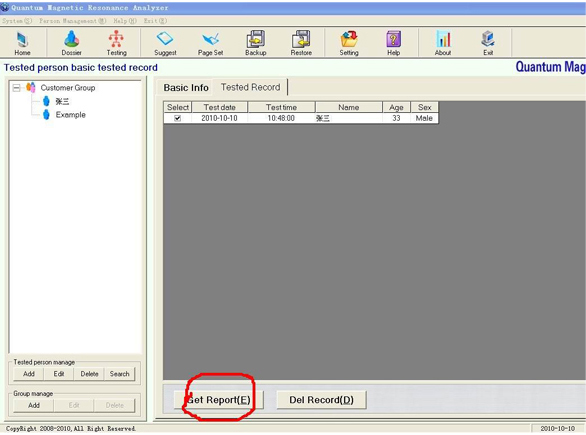Image resolution: width=586 pixels, height=435 pixels.
Task: Open the Setting folder icon
Action: tap(349, 39)
